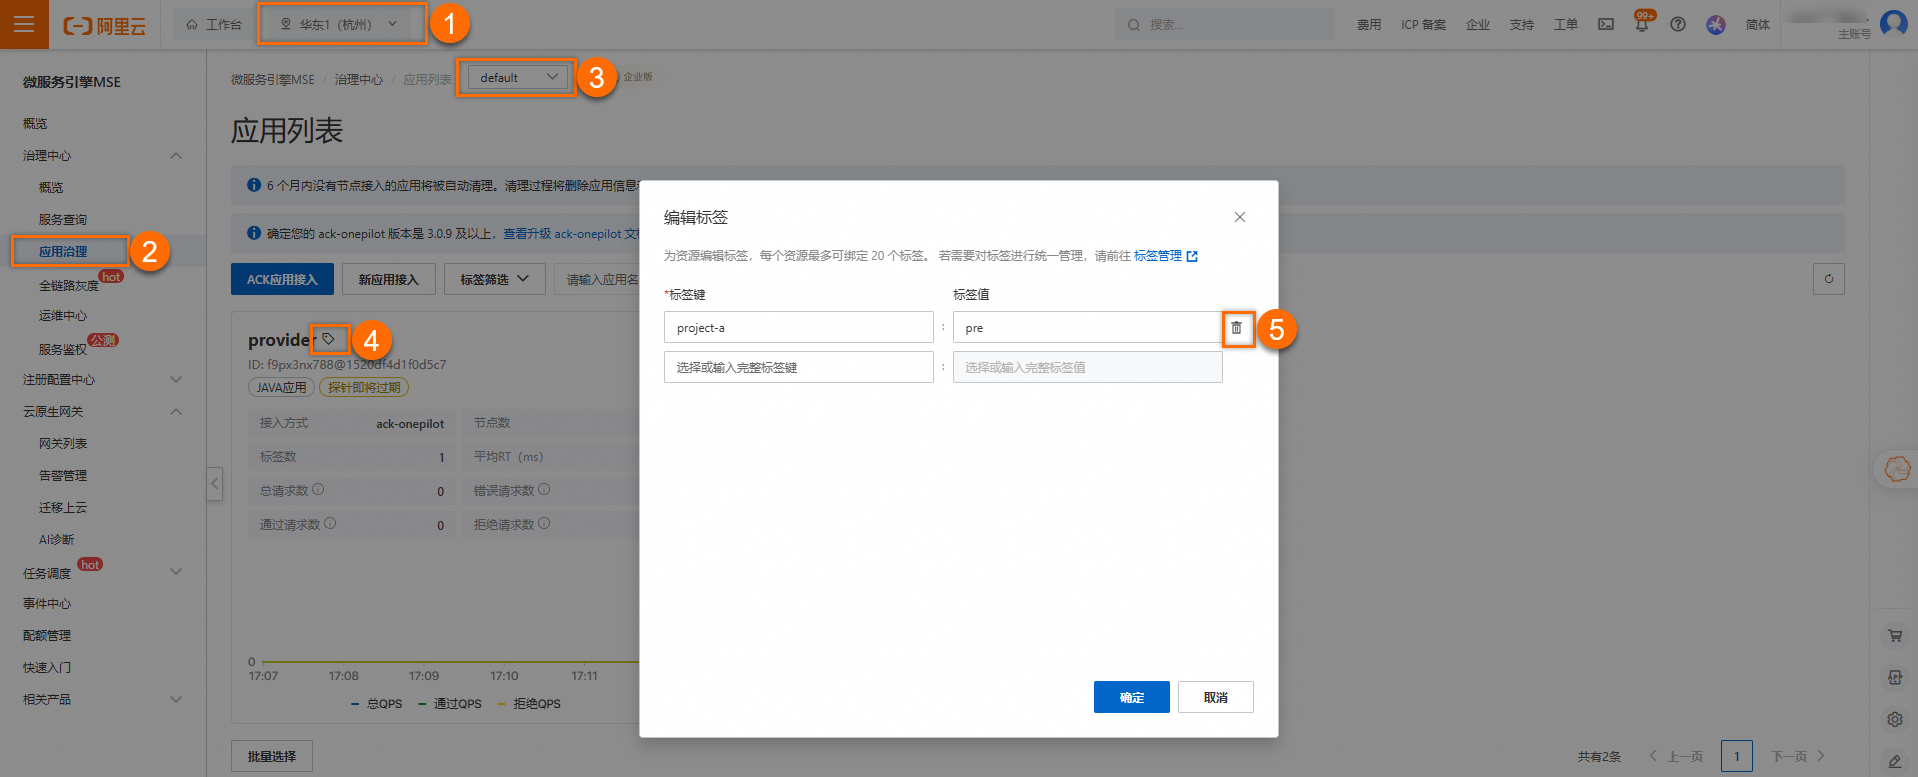Screen dimensions: 1918x777
Task: Follow the 标签管理 link
Action: click(1165, 256)
